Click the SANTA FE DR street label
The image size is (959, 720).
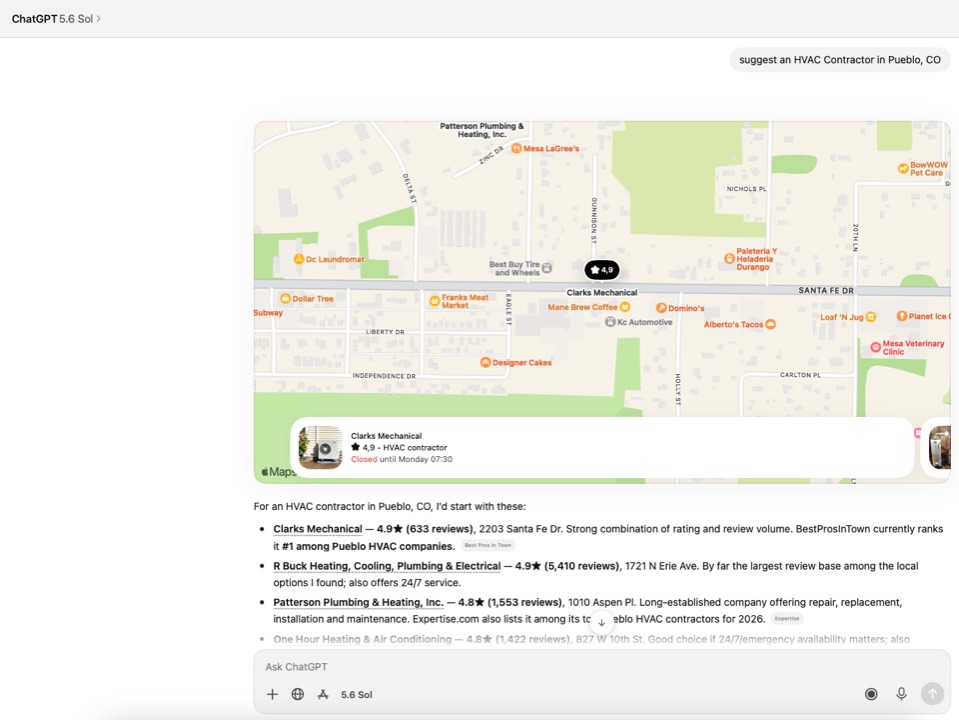(x=826, y=291)
